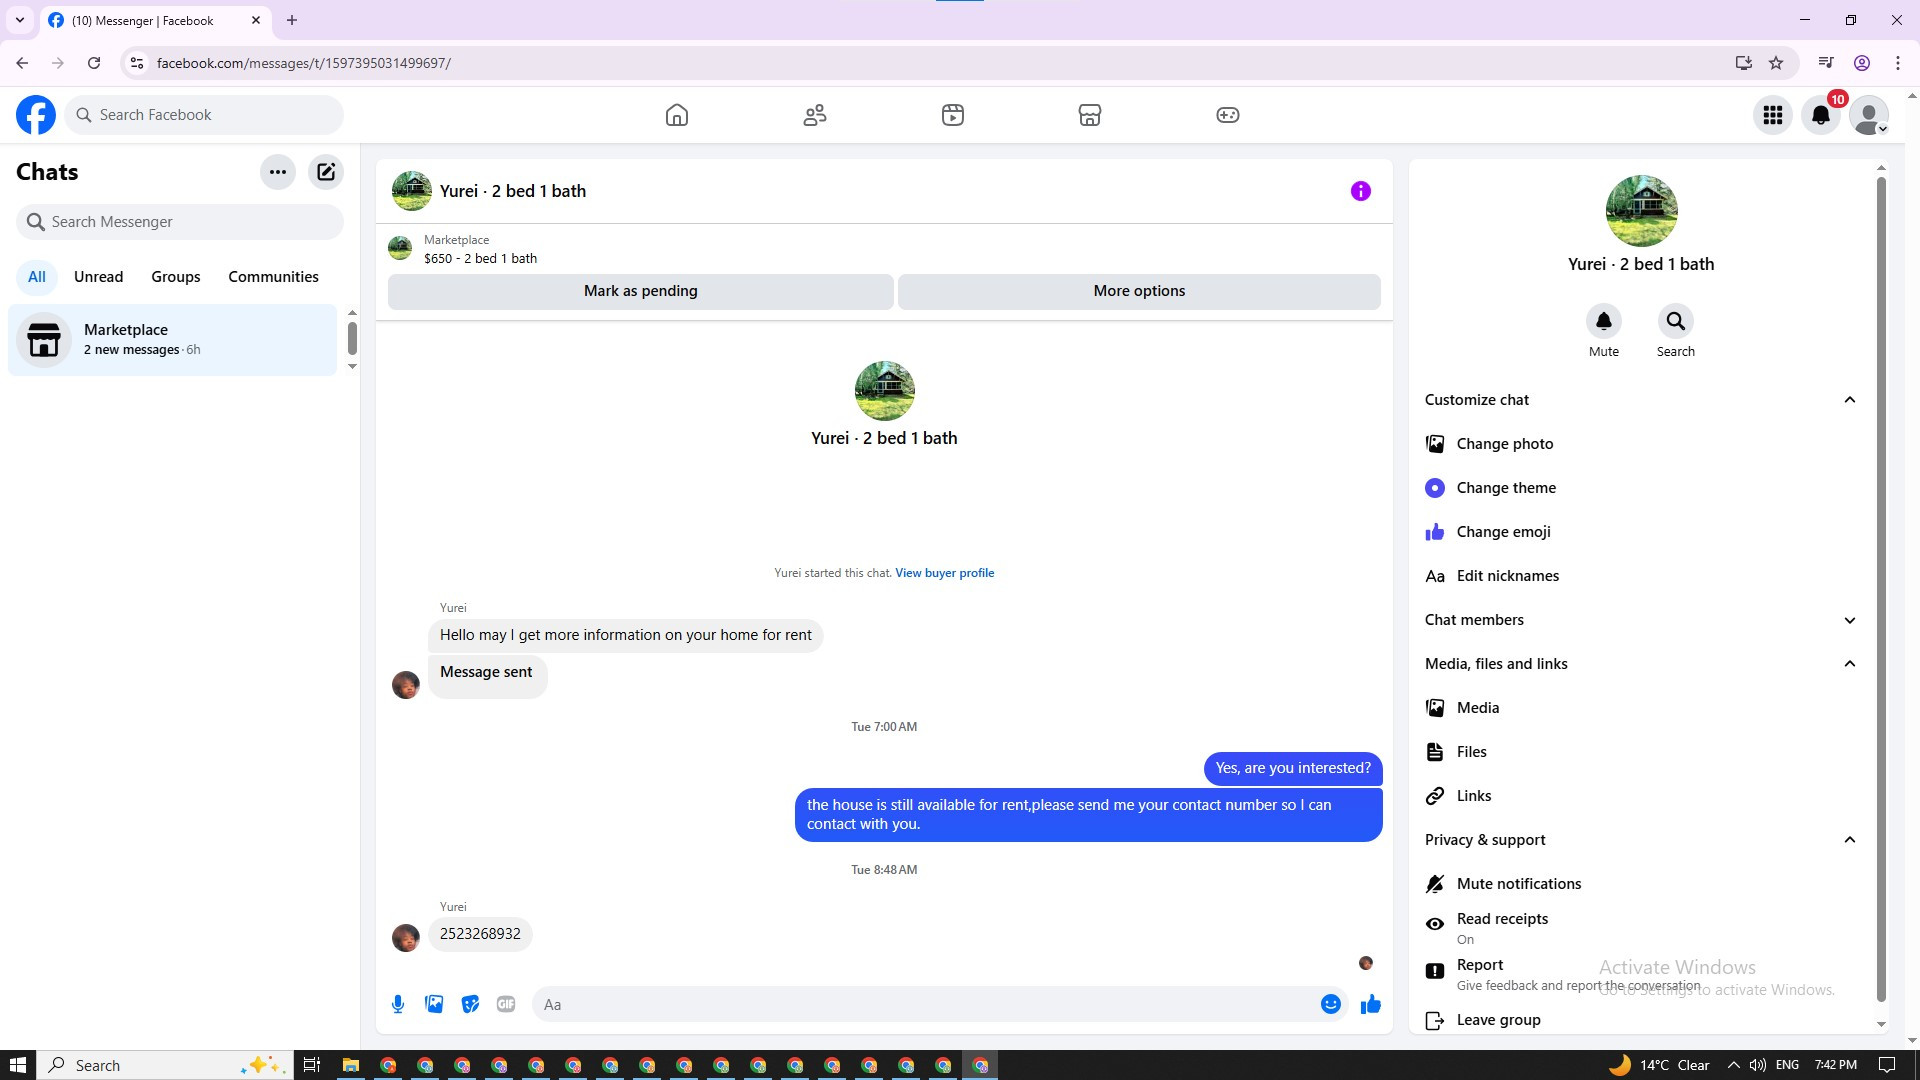Switch to the Communities tab
Image resolution: width=1920 pixels, height=1080 pixels.
273,277
